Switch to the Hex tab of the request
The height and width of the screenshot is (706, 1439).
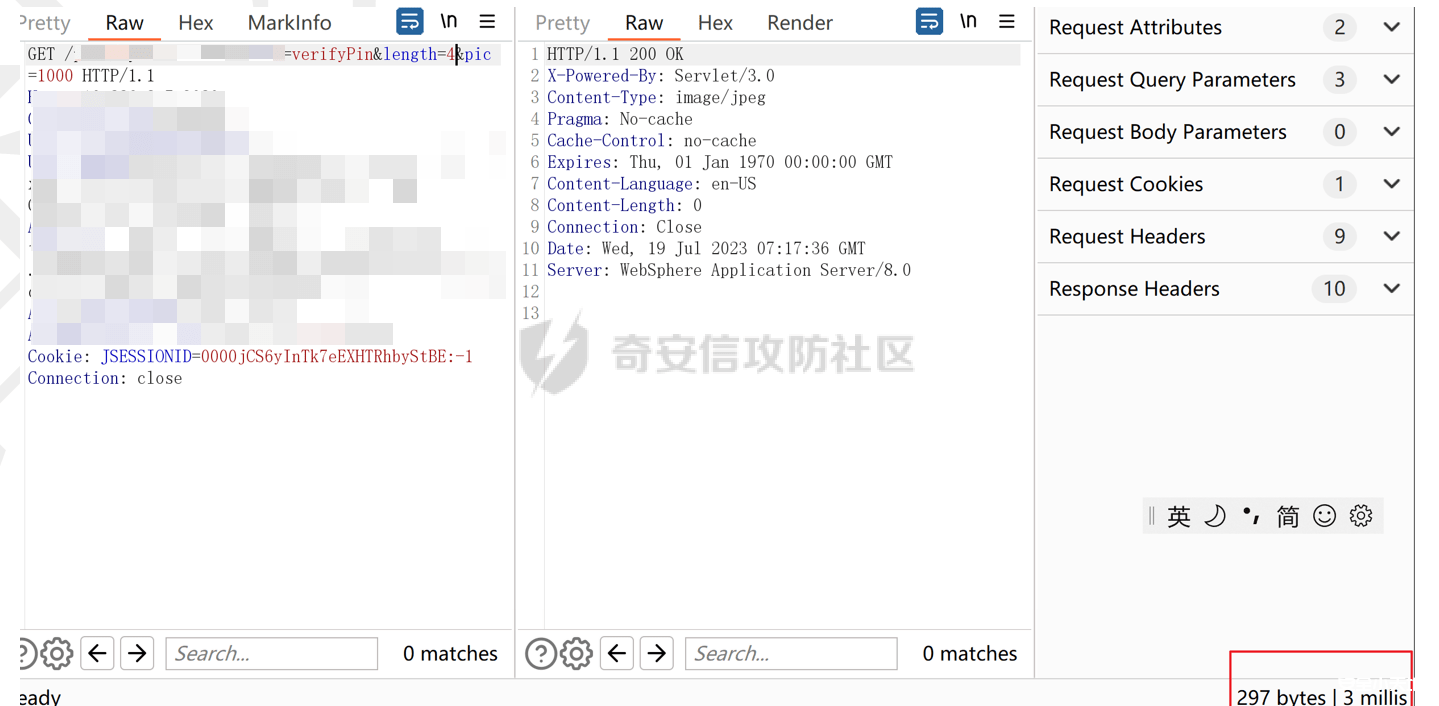pyautogui.click(x=195, y=22)
